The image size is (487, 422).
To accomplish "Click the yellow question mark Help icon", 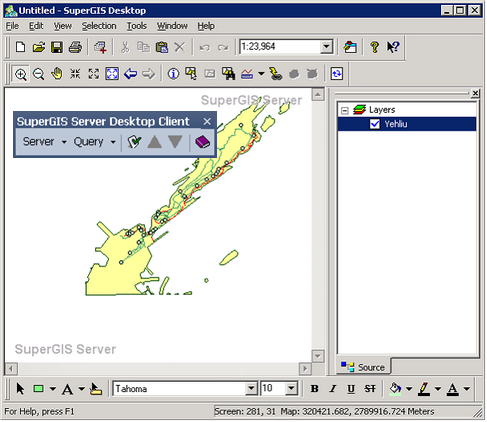I will pos(375,47).
